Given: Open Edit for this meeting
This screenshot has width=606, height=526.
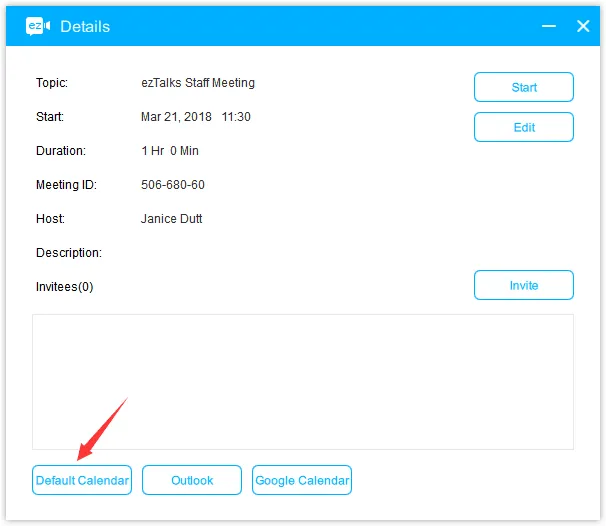Looking at the screenshot, I should (524, 127).
